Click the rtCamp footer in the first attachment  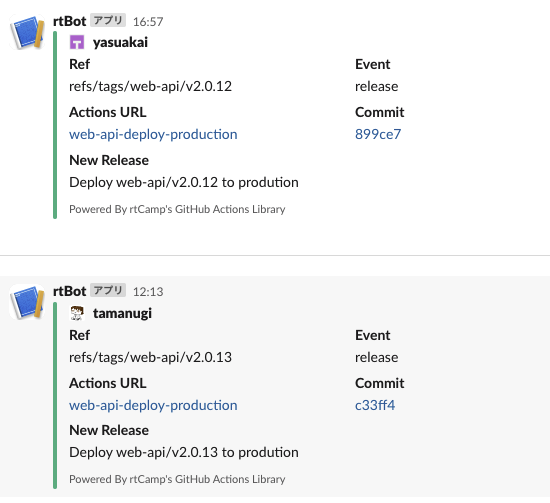(177, 209)
